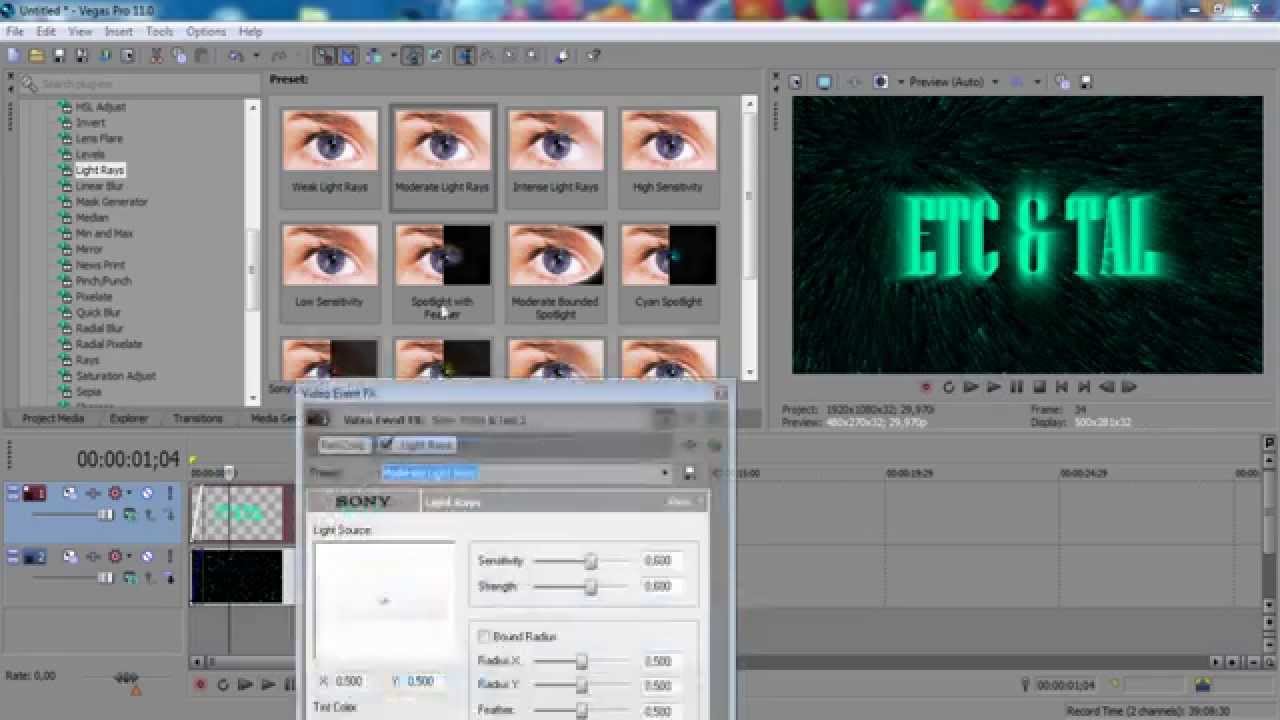Click the Undo toolbar icon

click(237, 56)
